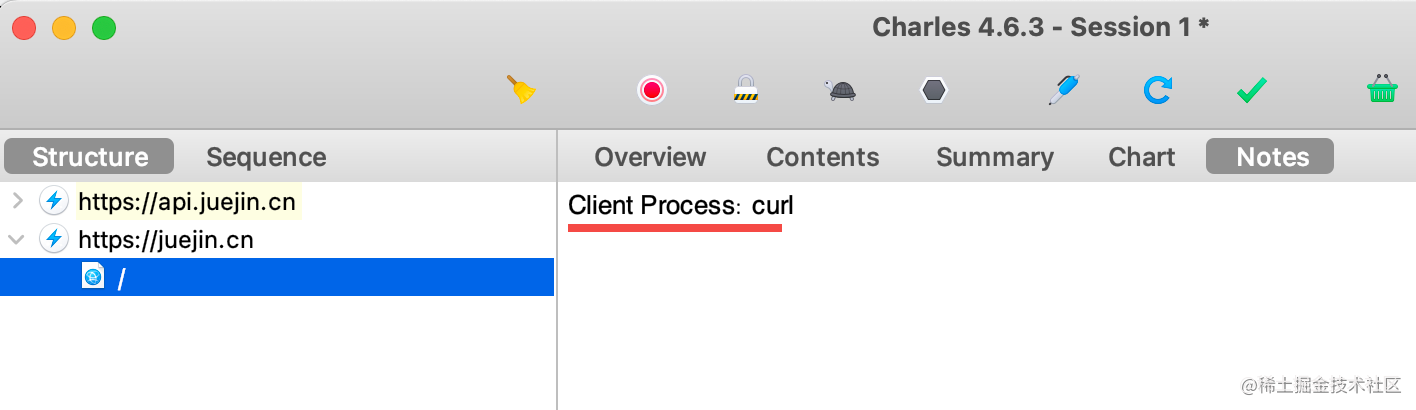Open the Overview tab
Image resolution: width=1416 pixels, height=410 pixels.
point(650,157)
